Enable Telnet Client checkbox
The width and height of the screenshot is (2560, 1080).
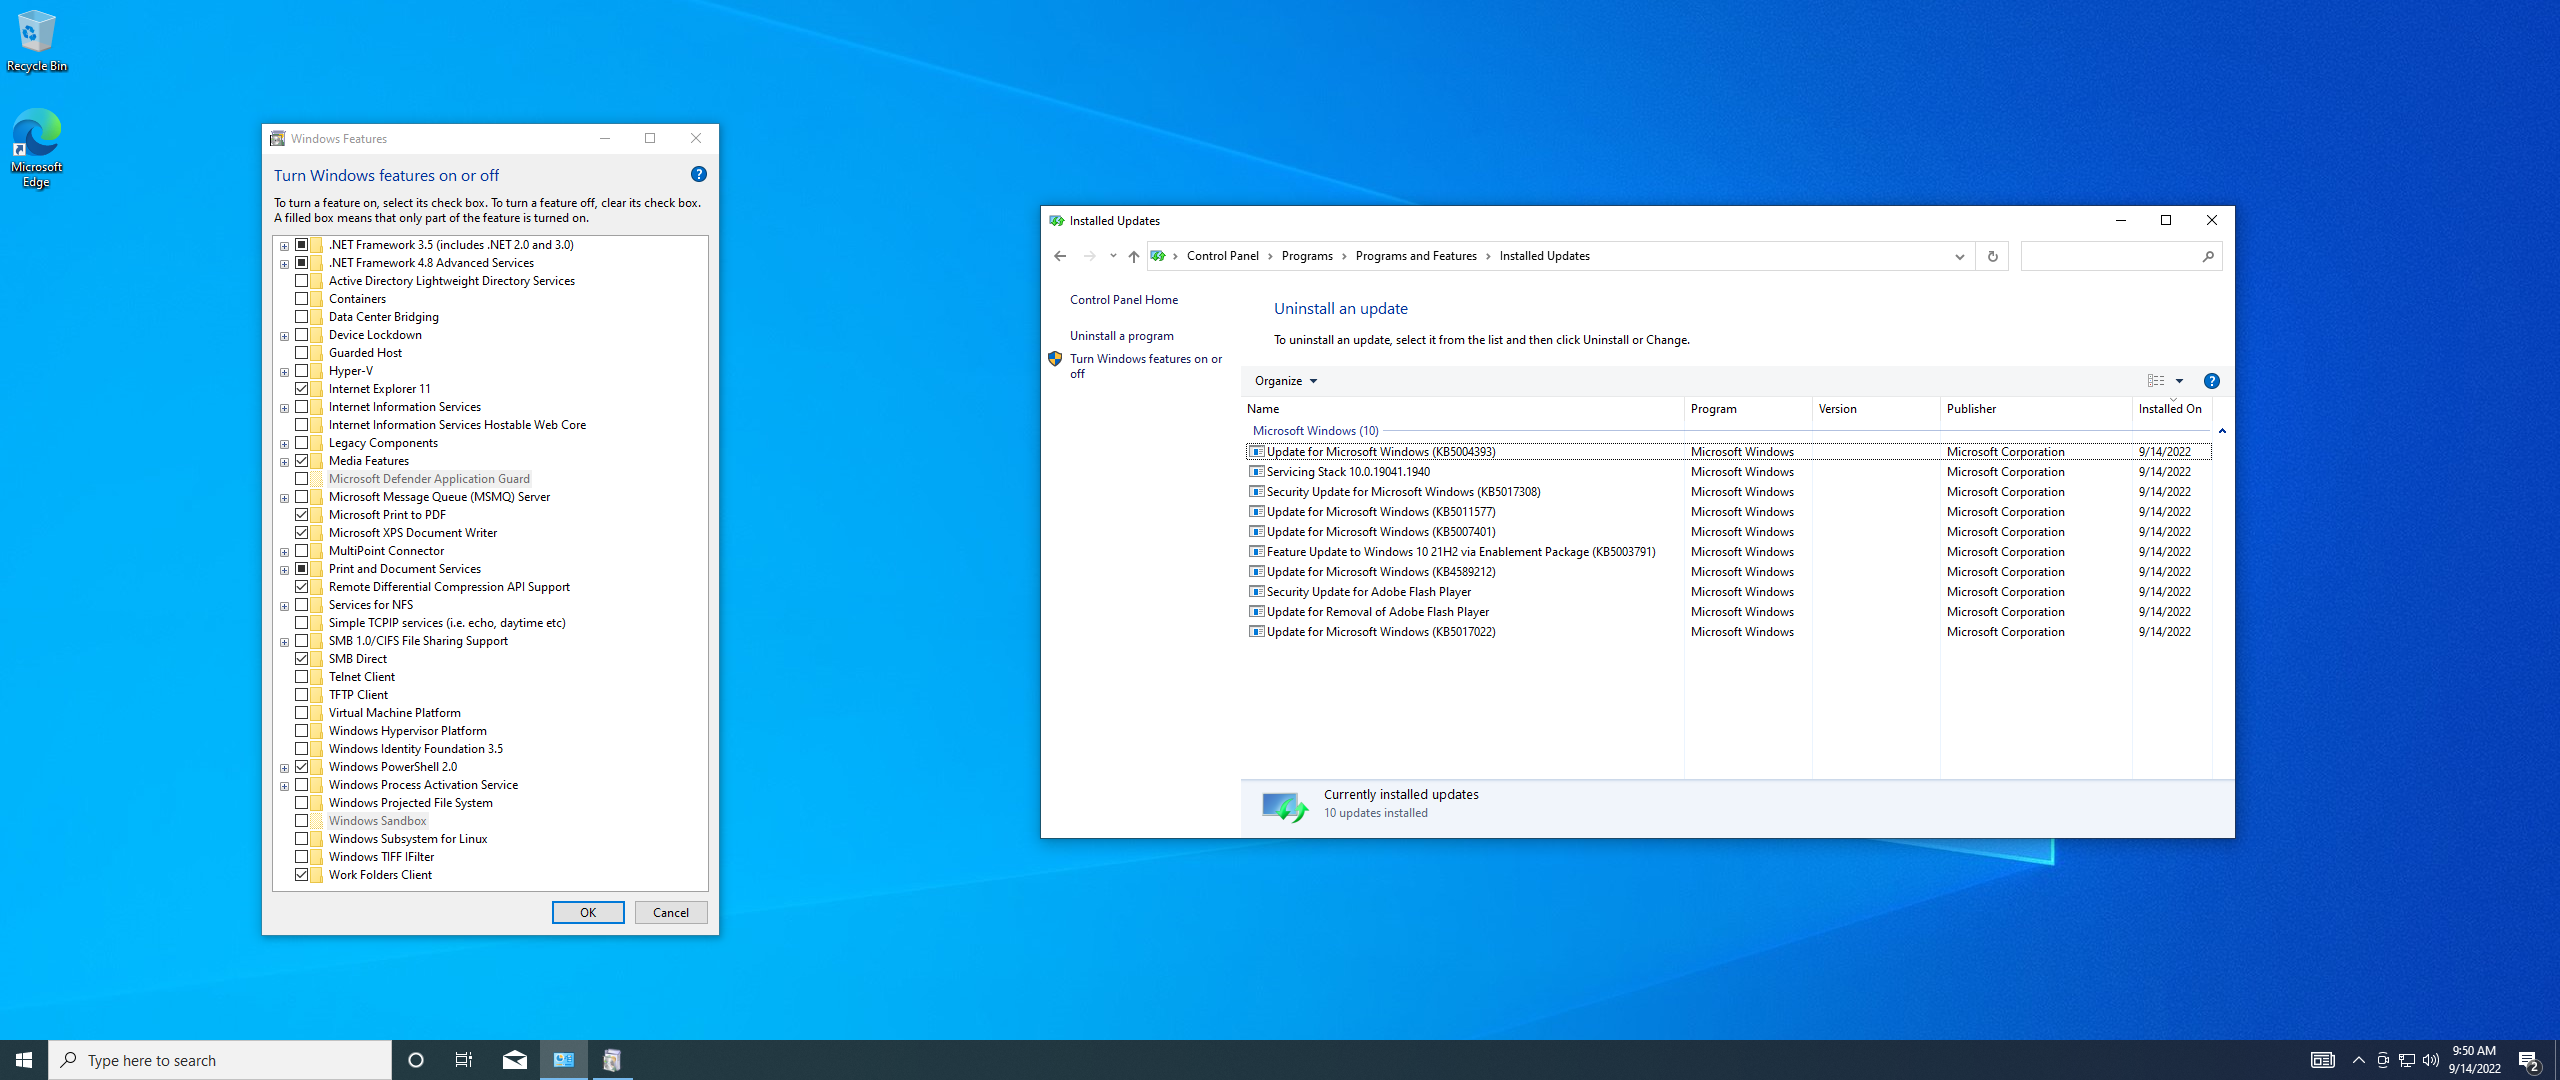pyautogui.click(x=301, y=677)
